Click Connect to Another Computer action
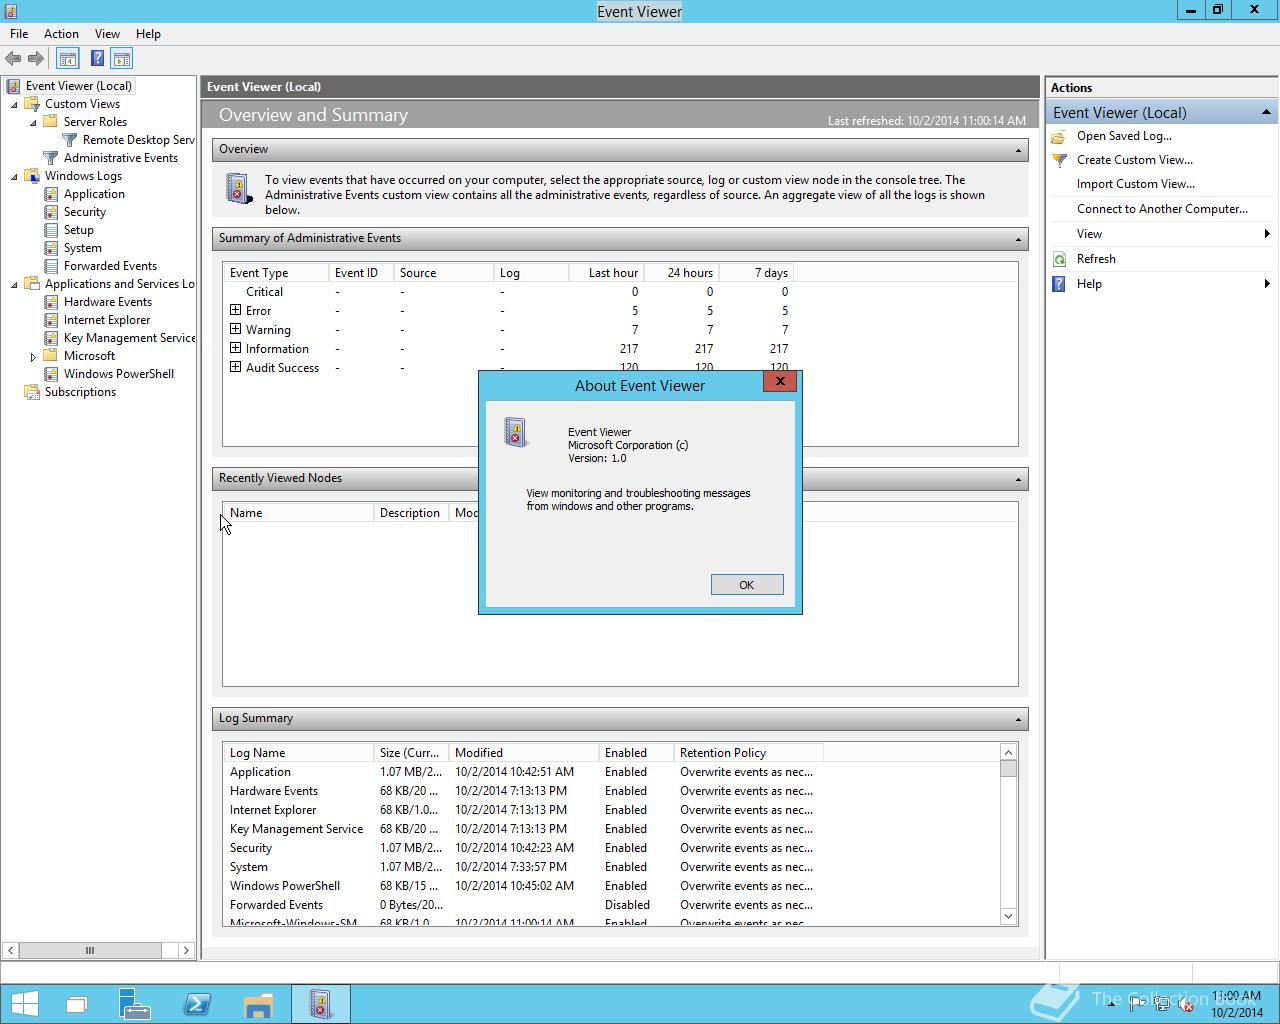The width and height of the screenshot is (1280, 1024). (x=1162, y=209)
